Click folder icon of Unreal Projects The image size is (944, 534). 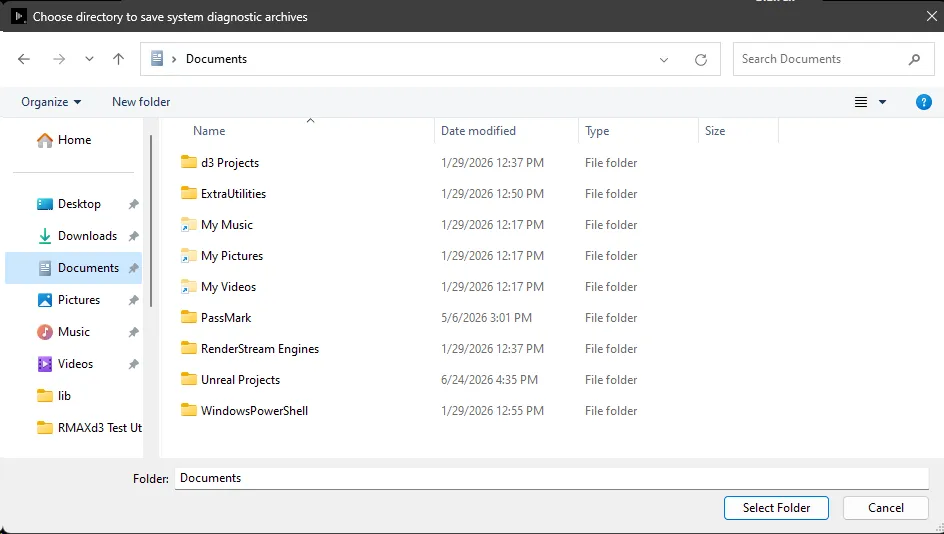(x=188, y=379)
